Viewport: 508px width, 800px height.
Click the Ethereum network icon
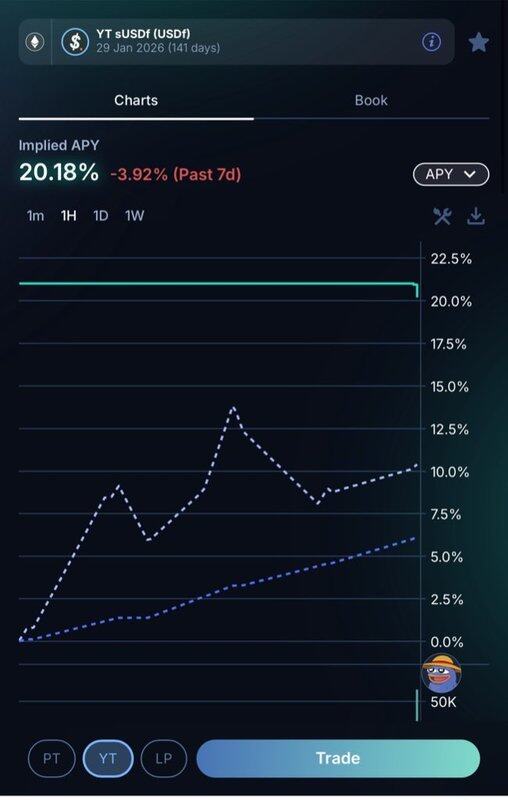(35, 42)
